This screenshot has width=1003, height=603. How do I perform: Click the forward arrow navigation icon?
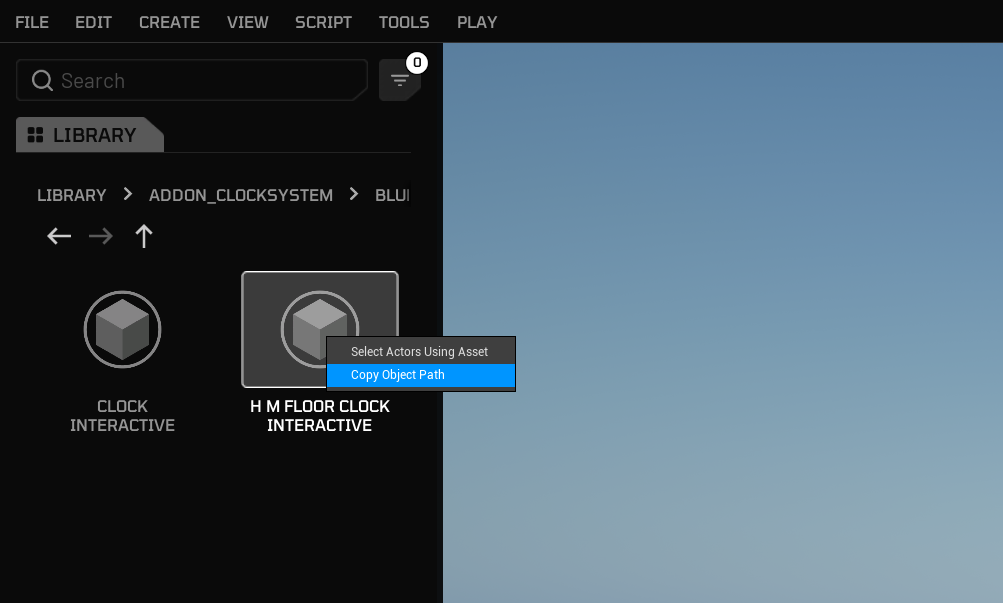pyautogui.click(x=101, y=237)
